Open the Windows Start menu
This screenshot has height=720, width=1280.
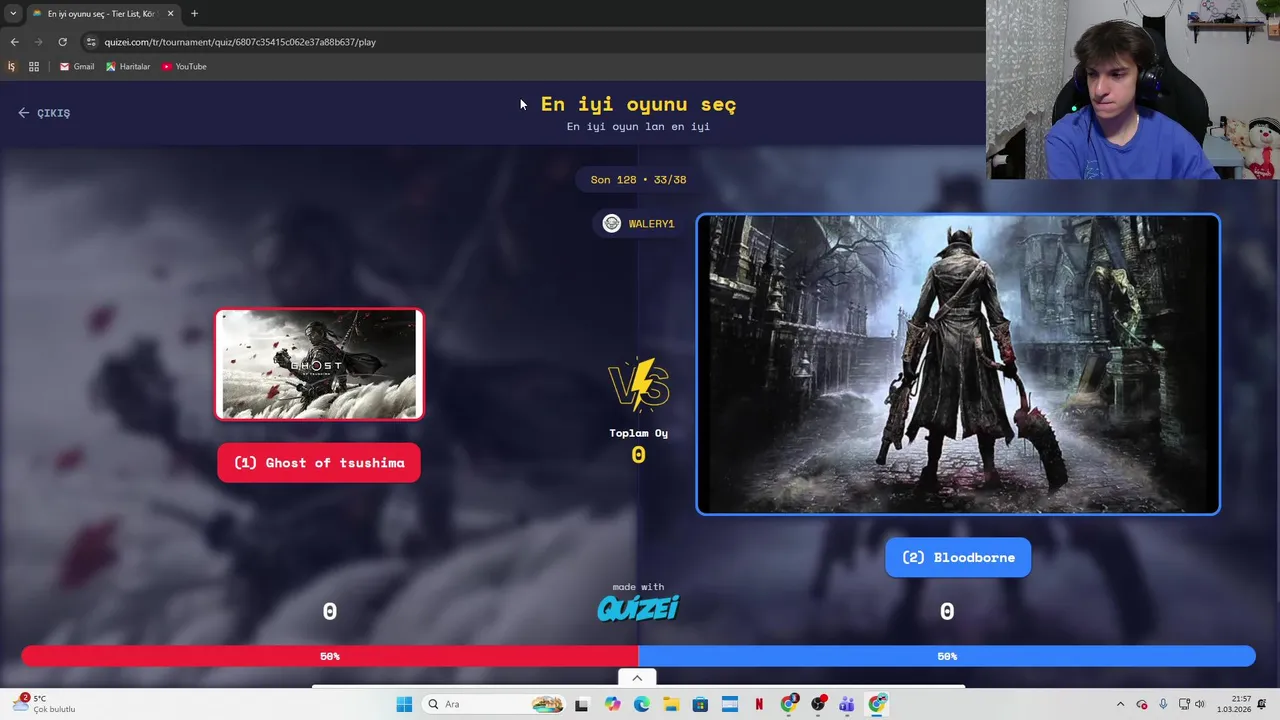click(x=404, y=704)
